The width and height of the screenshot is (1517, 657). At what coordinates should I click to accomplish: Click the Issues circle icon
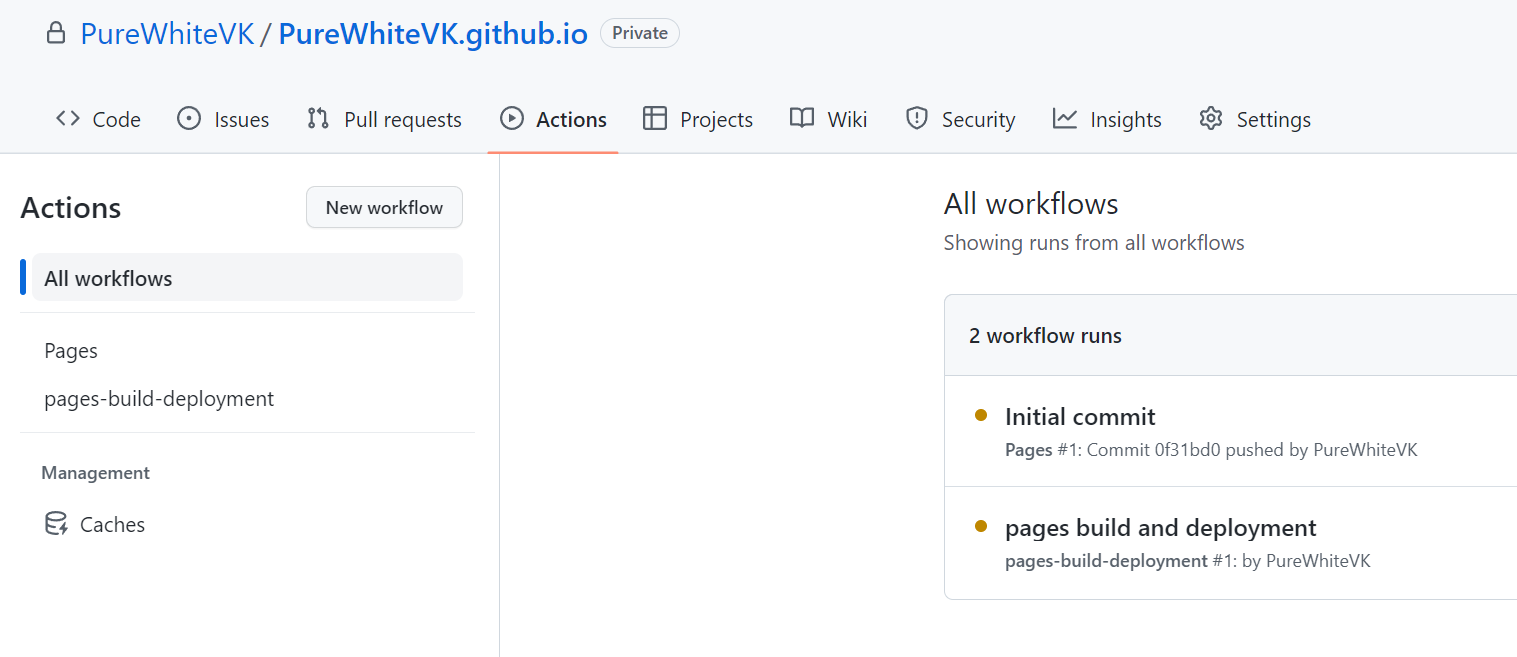coord(188,119)
